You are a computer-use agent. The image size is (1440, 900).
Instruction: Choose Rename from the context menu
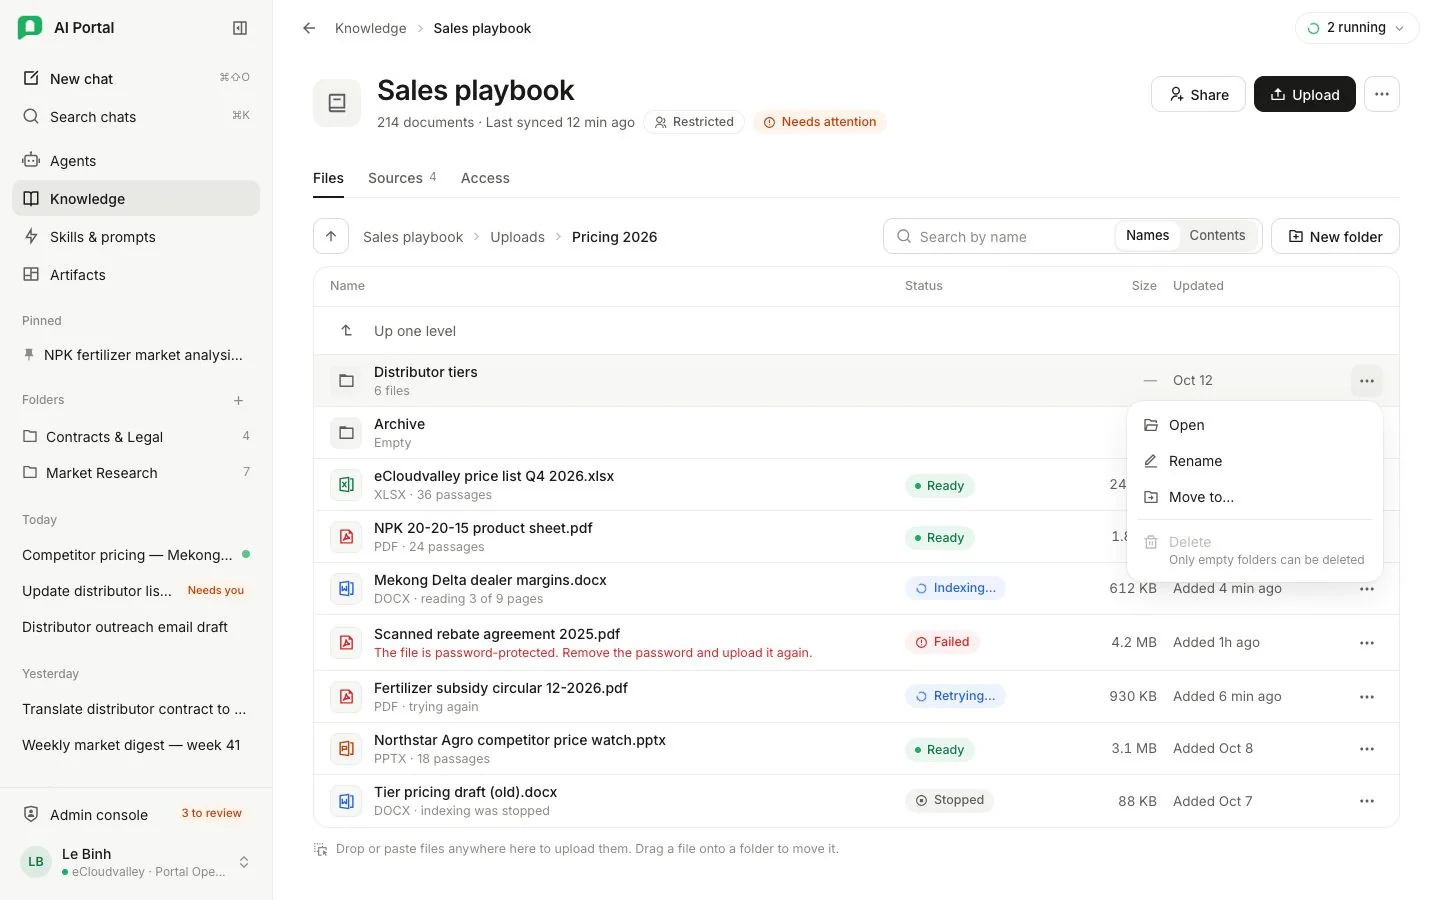pos(1255,461)
